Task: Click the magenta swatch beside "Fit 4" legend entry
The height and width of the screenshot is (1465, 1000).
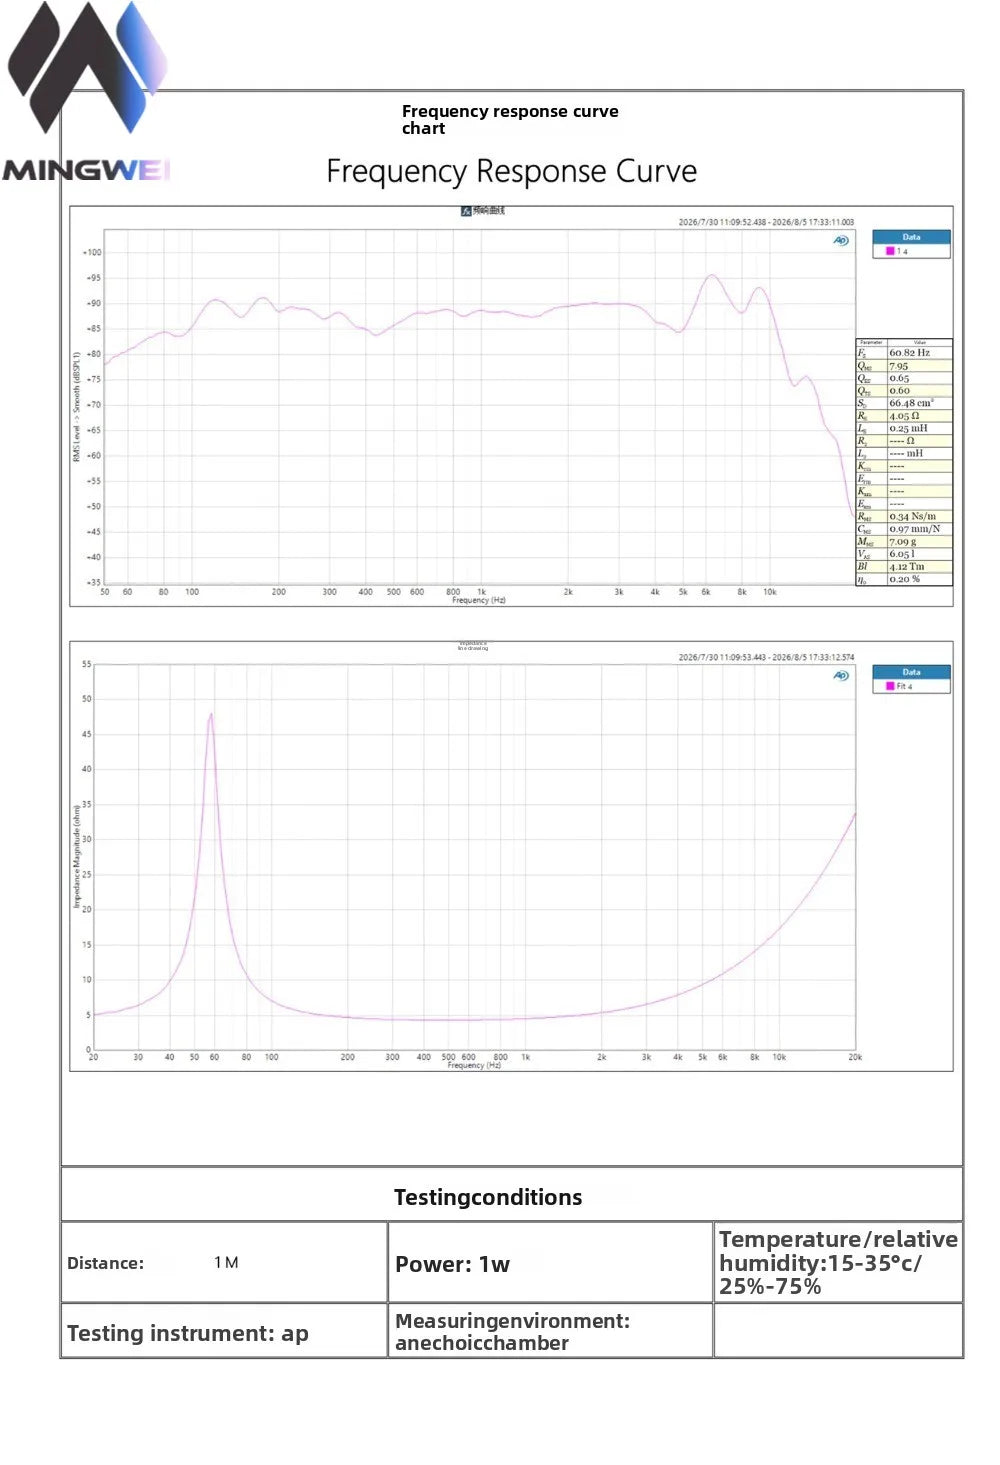Action: tap(890, 686)
